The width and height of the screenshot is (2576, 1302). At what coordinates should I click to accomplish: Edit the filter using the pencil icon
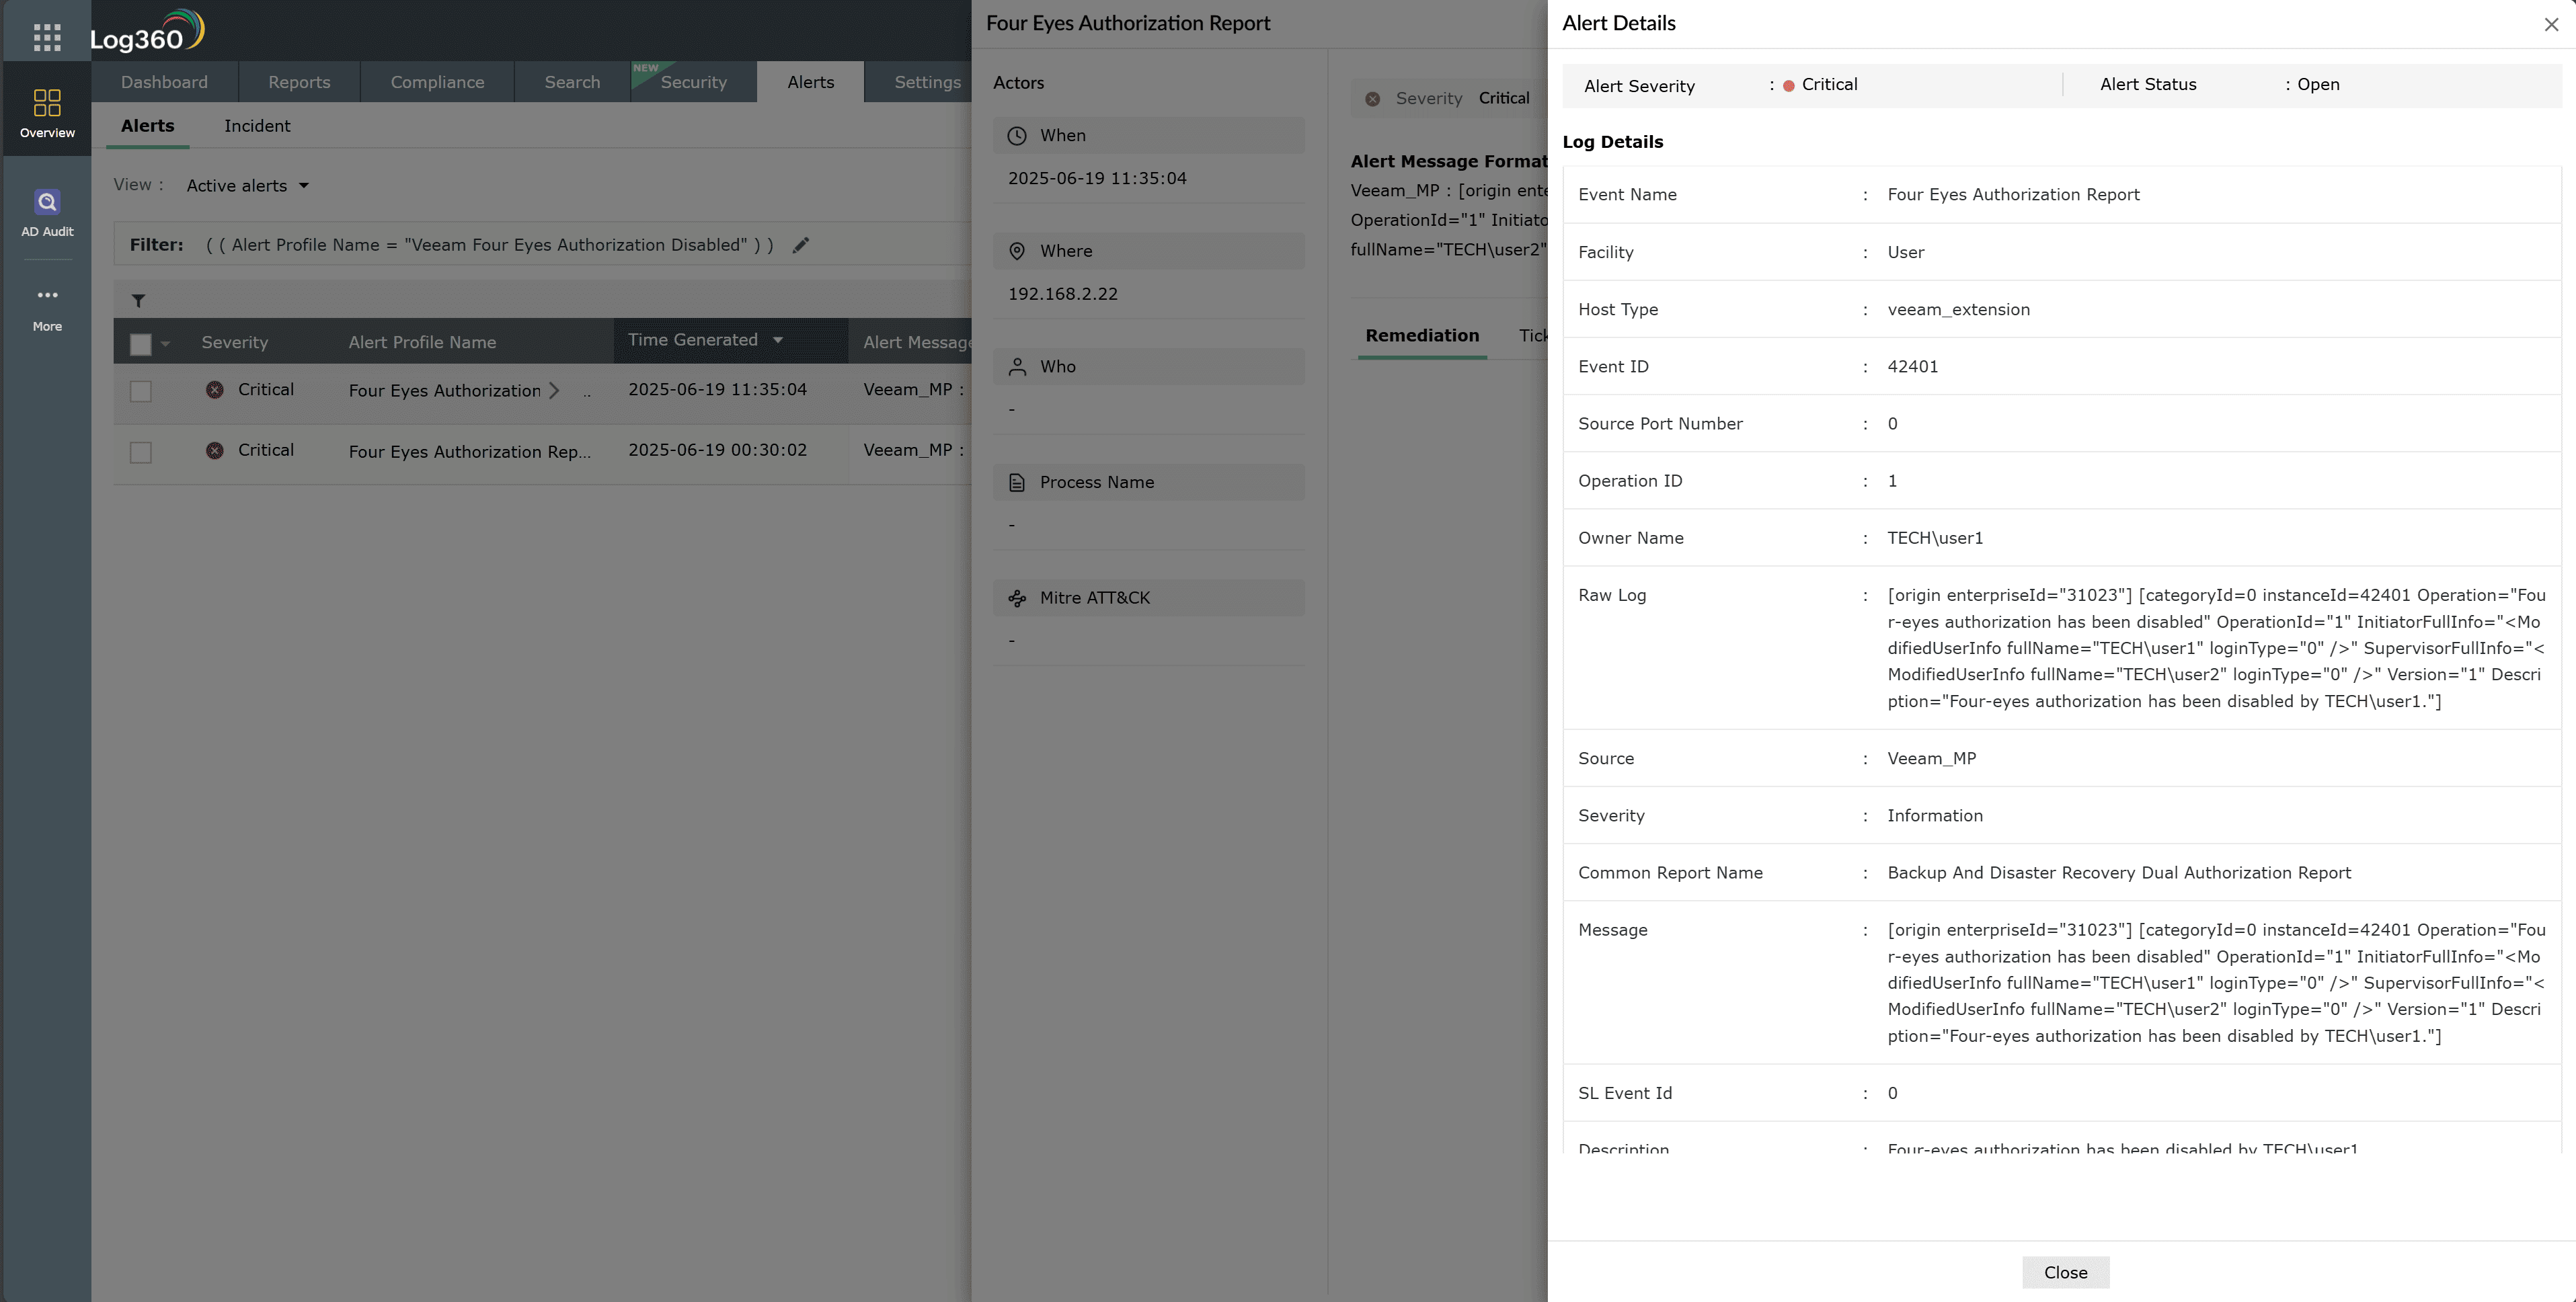pos(801,244)
